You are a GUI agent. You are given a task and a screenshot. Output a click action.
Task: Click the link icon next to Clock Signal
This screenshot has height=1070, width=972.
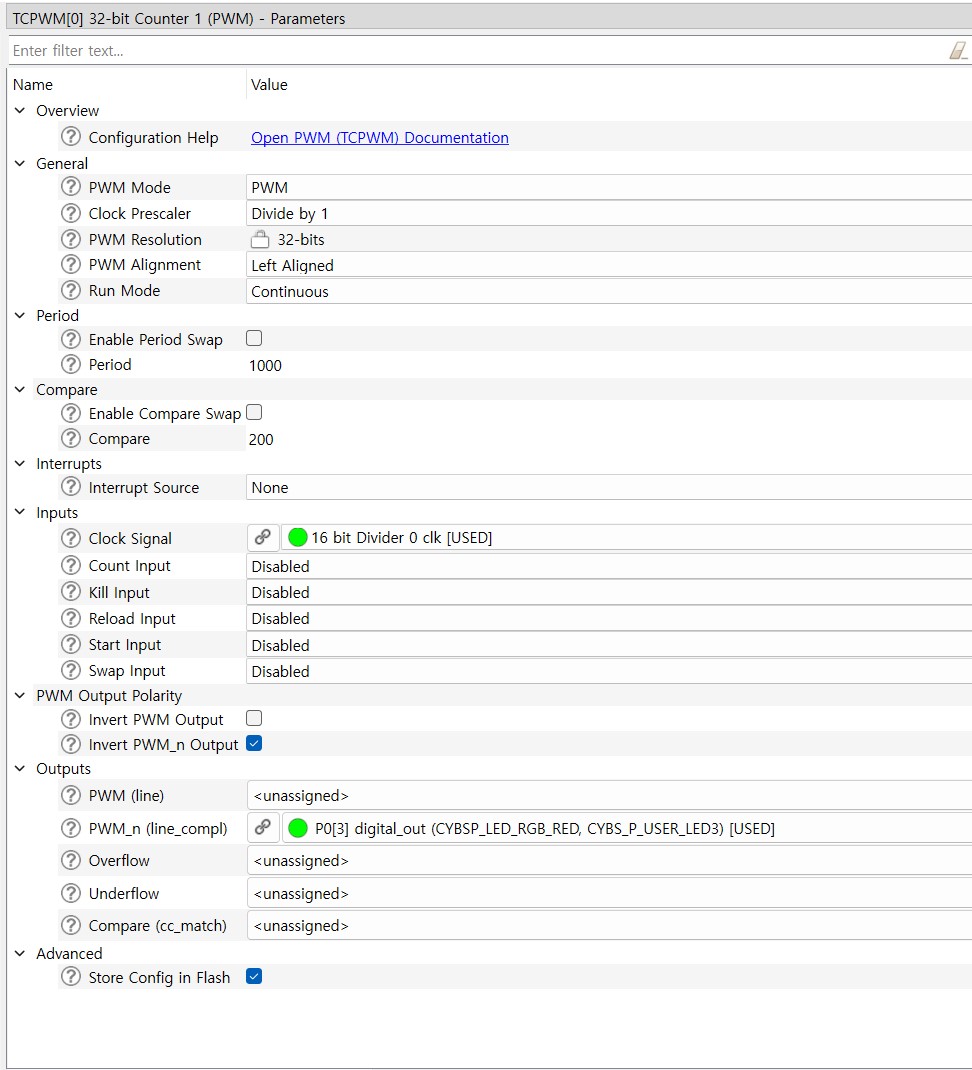click(263, 537)
